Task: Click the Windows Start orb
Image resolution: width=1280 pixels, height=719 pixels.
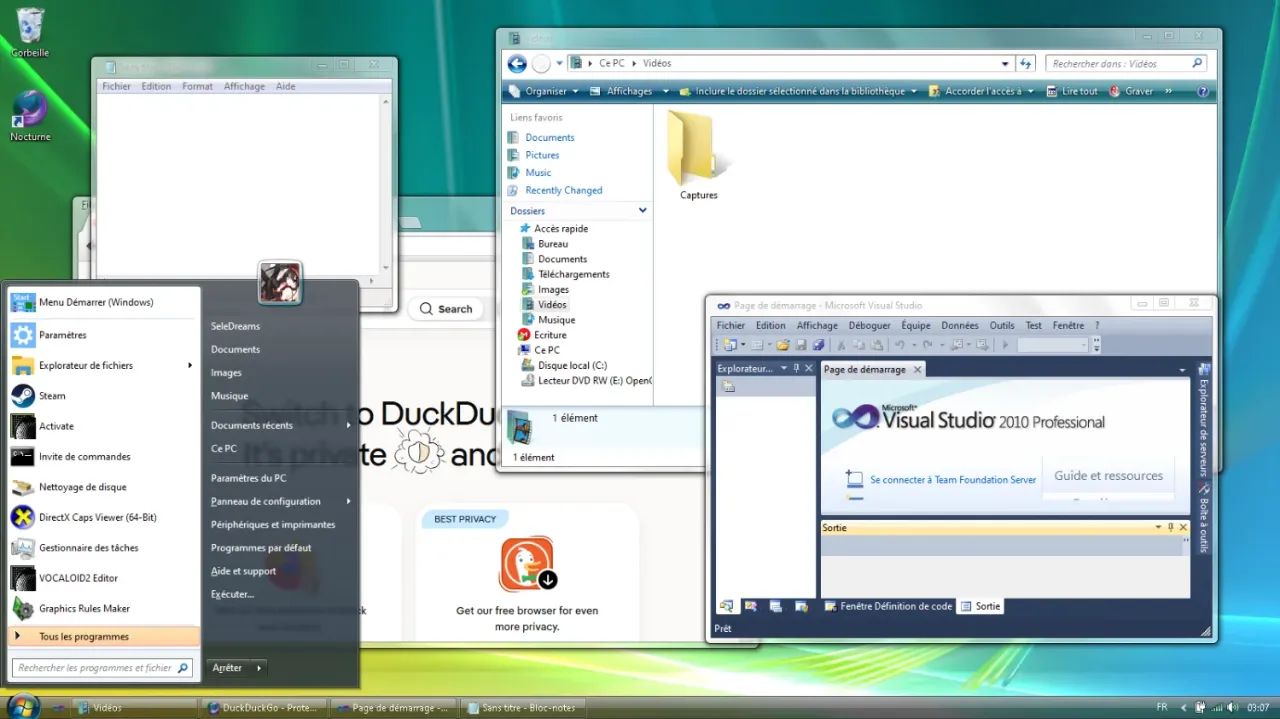Action: (22, 706)
